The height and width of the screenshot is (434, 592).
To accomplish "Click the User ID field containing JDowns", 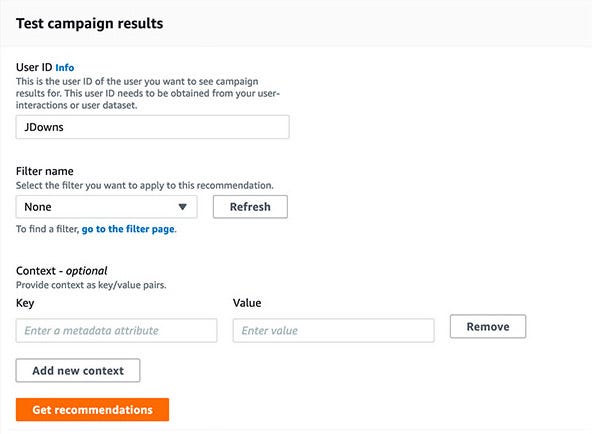I will click(x=153, y=127).
